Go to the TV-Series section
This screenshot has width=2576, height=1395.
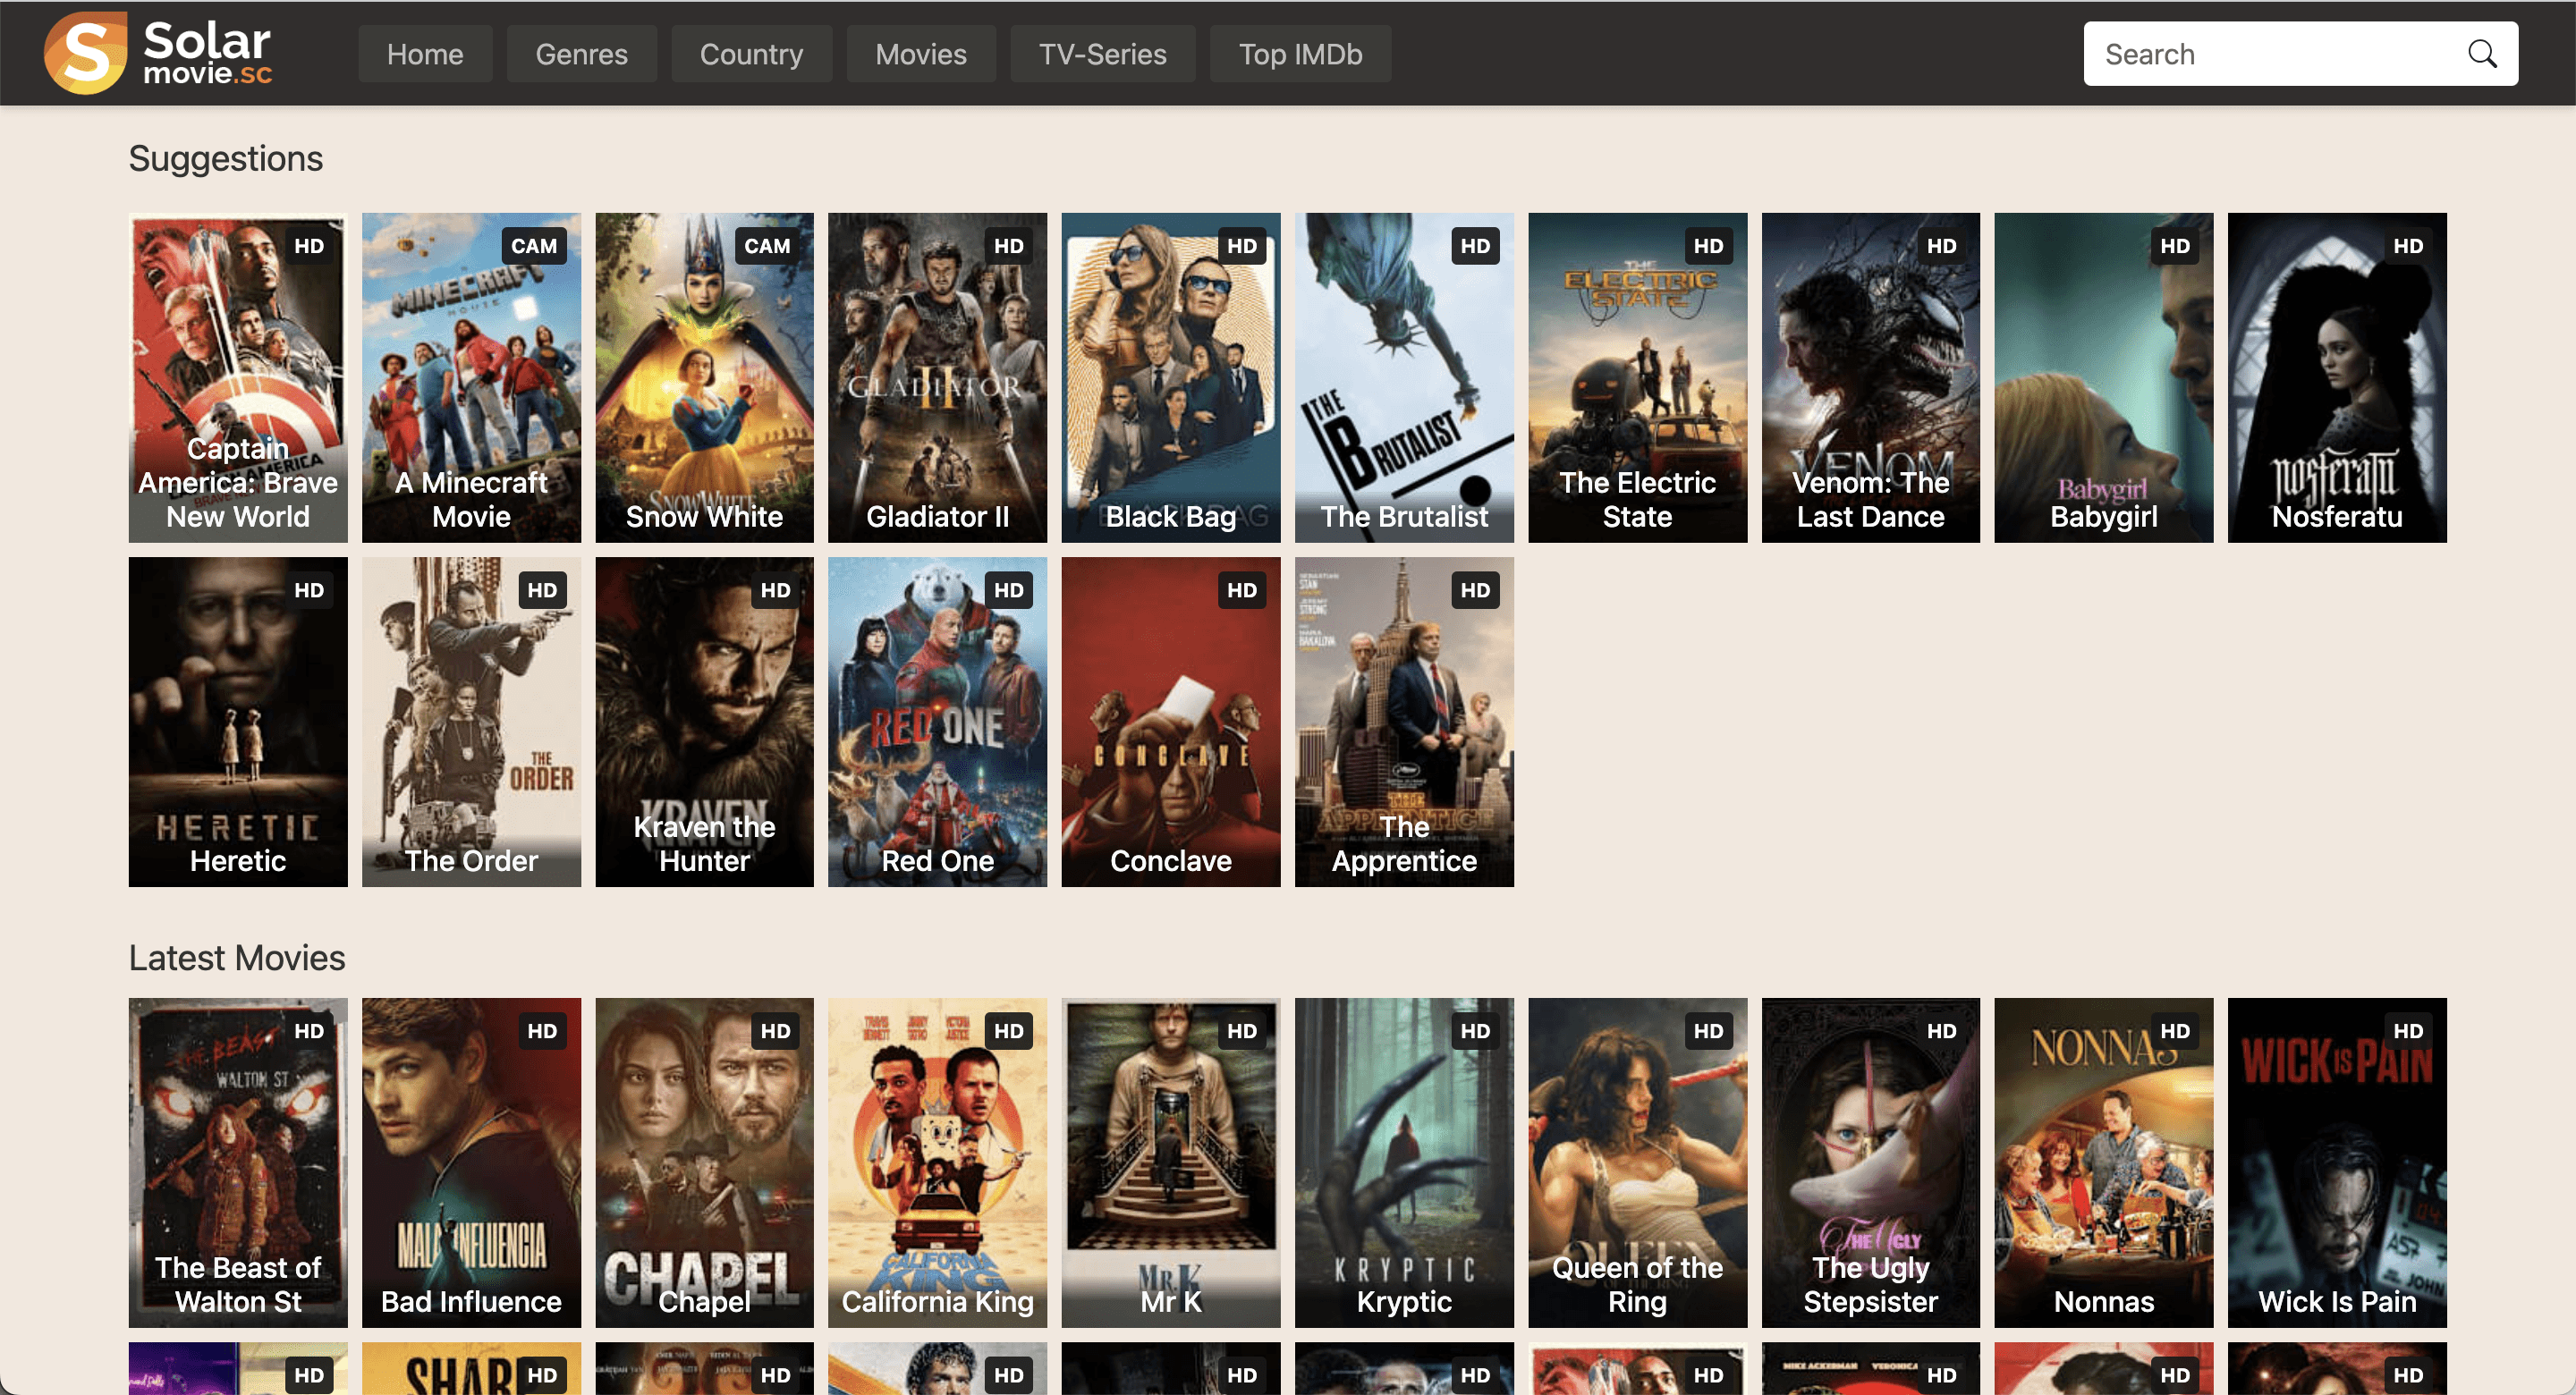[x=1102, y=54]
